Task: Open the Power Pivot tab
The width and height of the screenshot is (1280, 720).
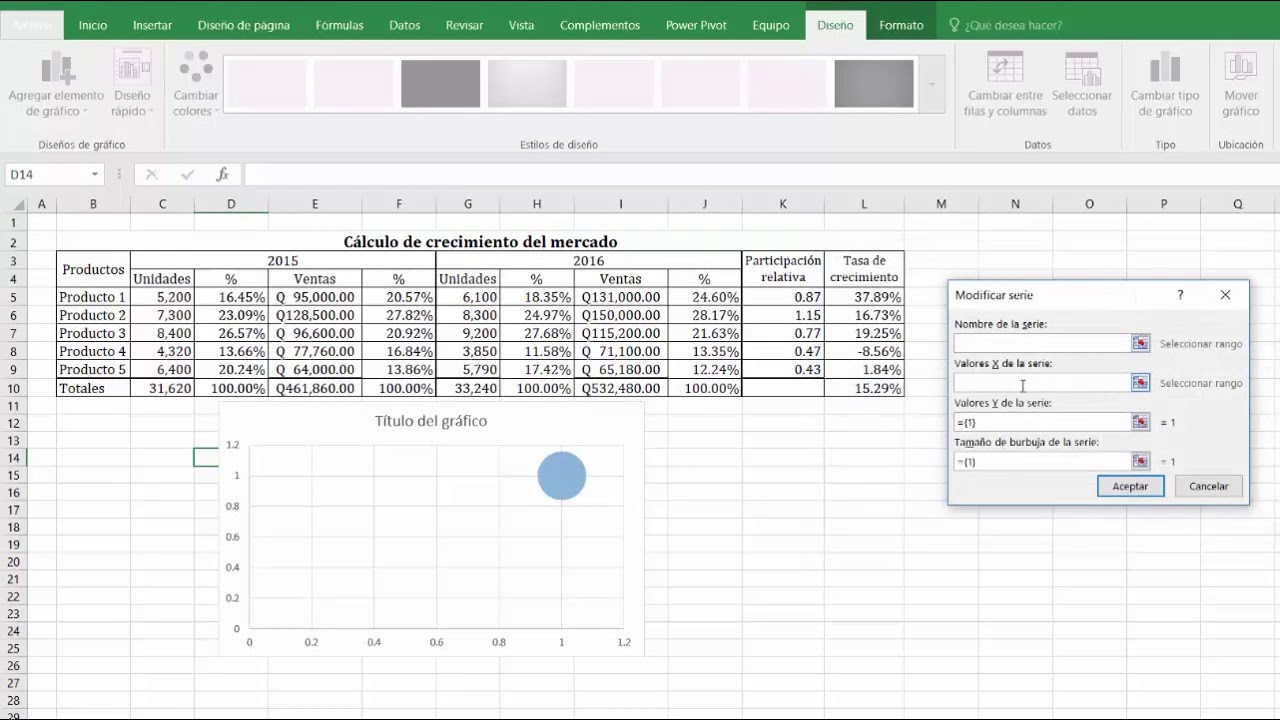Action: [696, 25]
